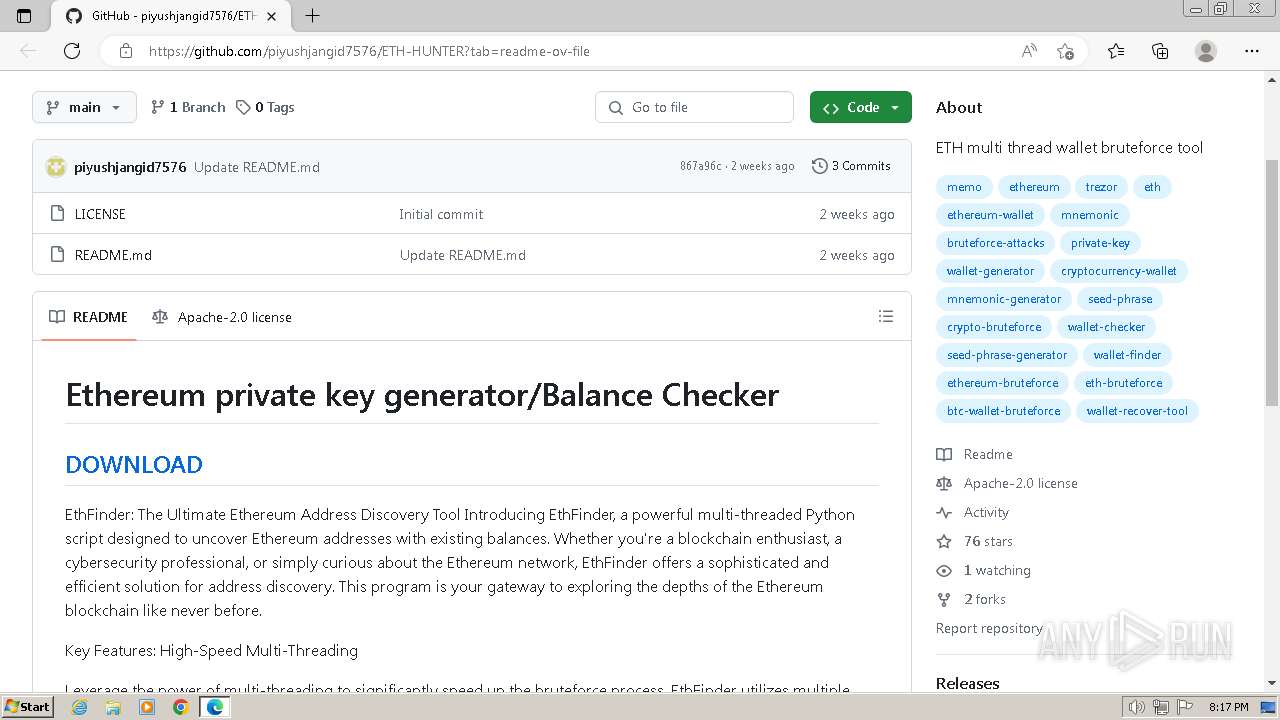The image size is (1280, 720).
Task: Open the Favorites list icon
Action: click(x=1116, y=51)
